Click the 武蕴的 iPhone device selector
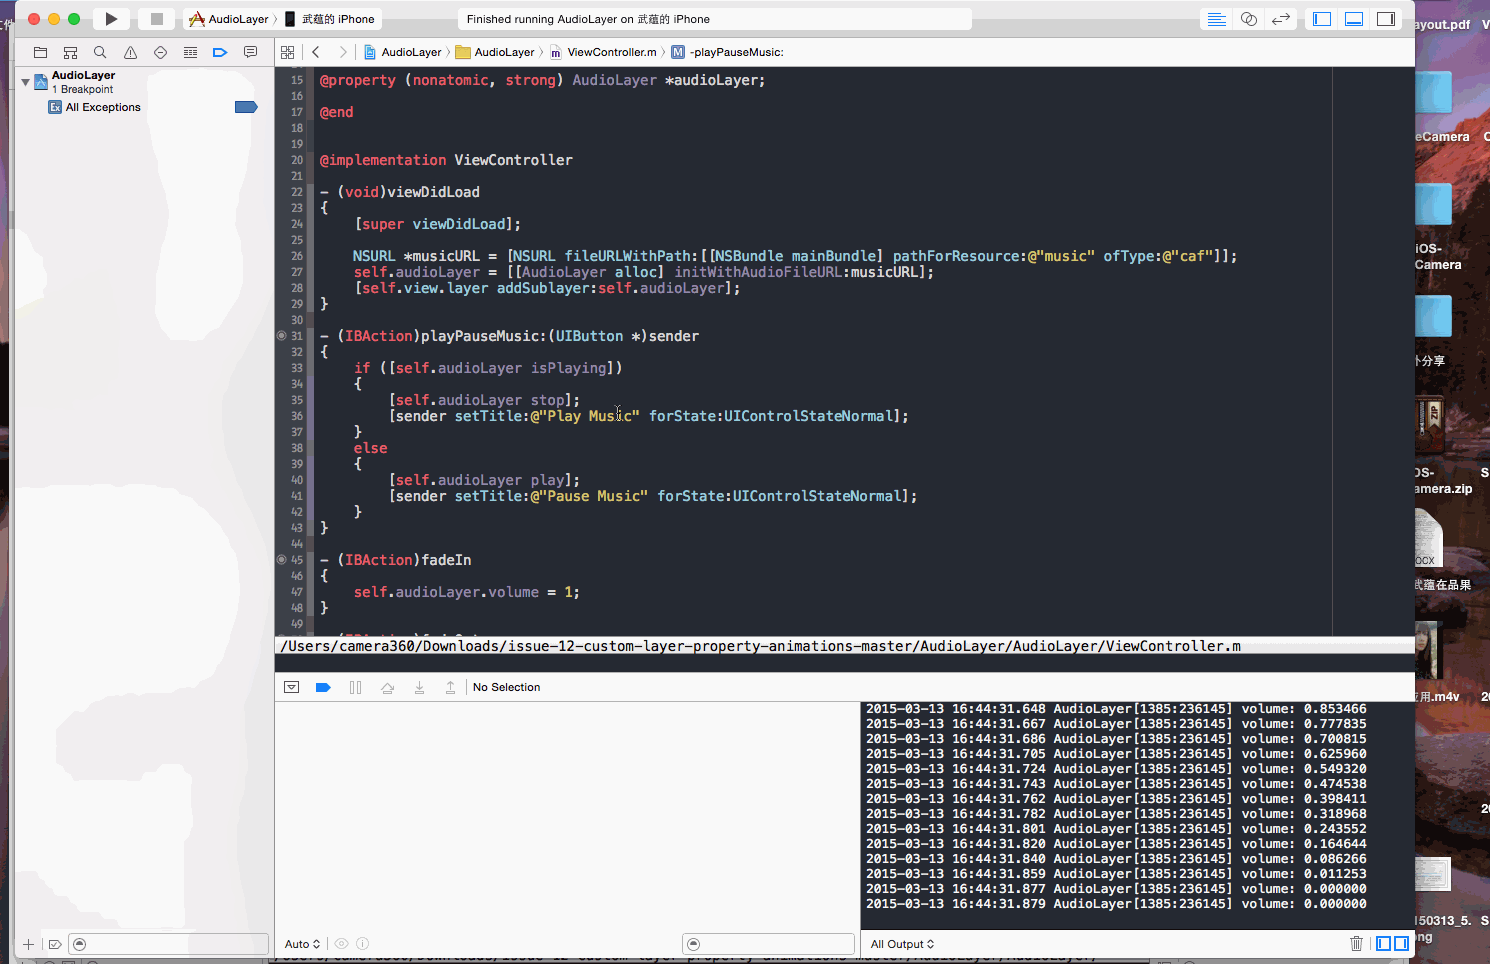The image size is (1490, 964). coord(337,19)
